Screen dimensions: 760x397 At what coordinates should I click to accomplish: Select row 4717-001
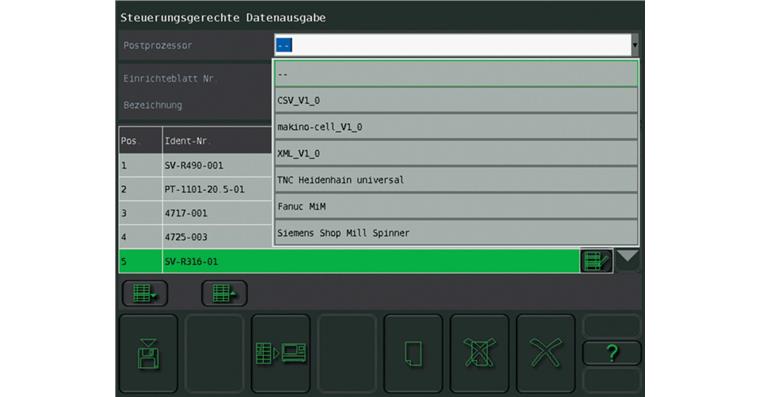coord(195,213)
